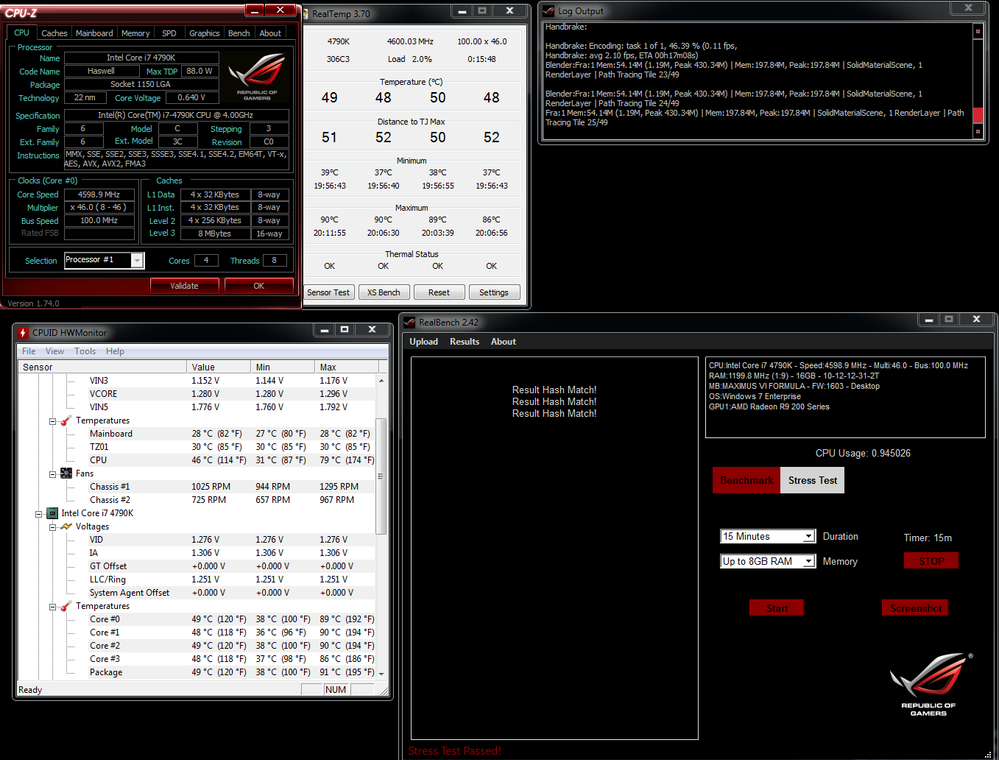Click the Log Output scrollbar thumb

[x=978, y=115]
